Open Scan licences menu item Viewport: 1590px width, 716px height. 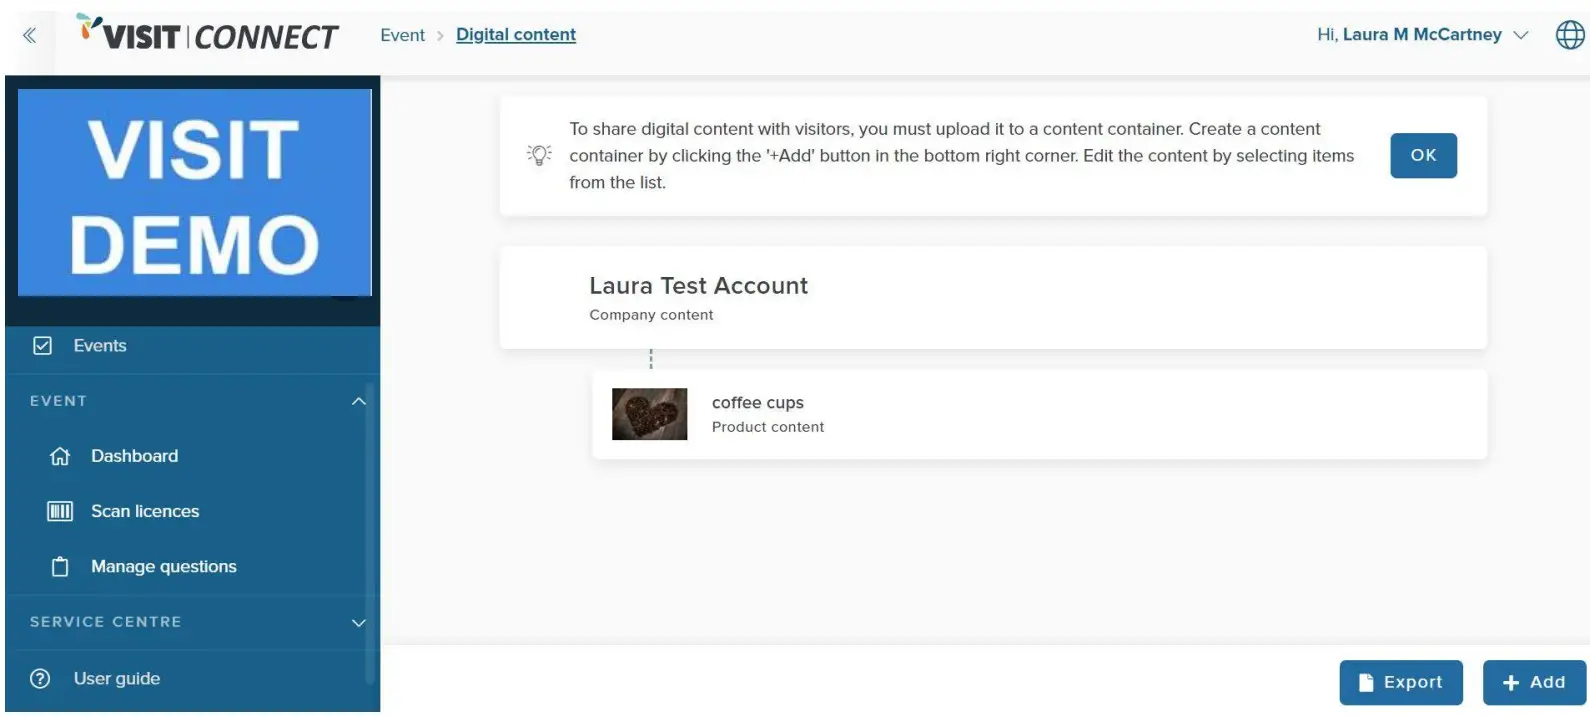(145, 512)
